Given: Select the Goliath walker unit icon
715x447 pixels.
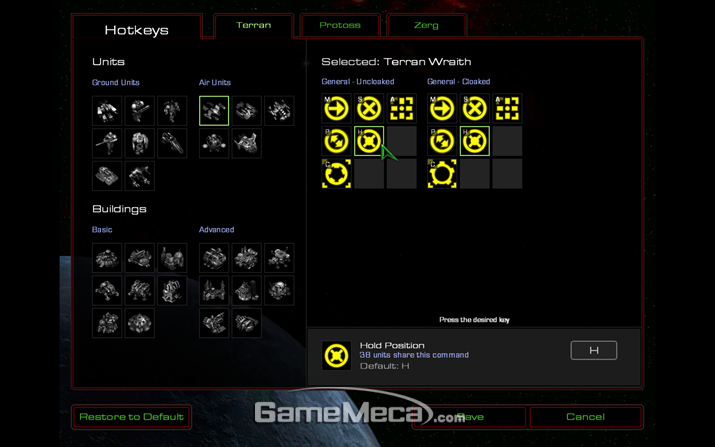Looking at the screenshot, I should click(x=140, y=176).
